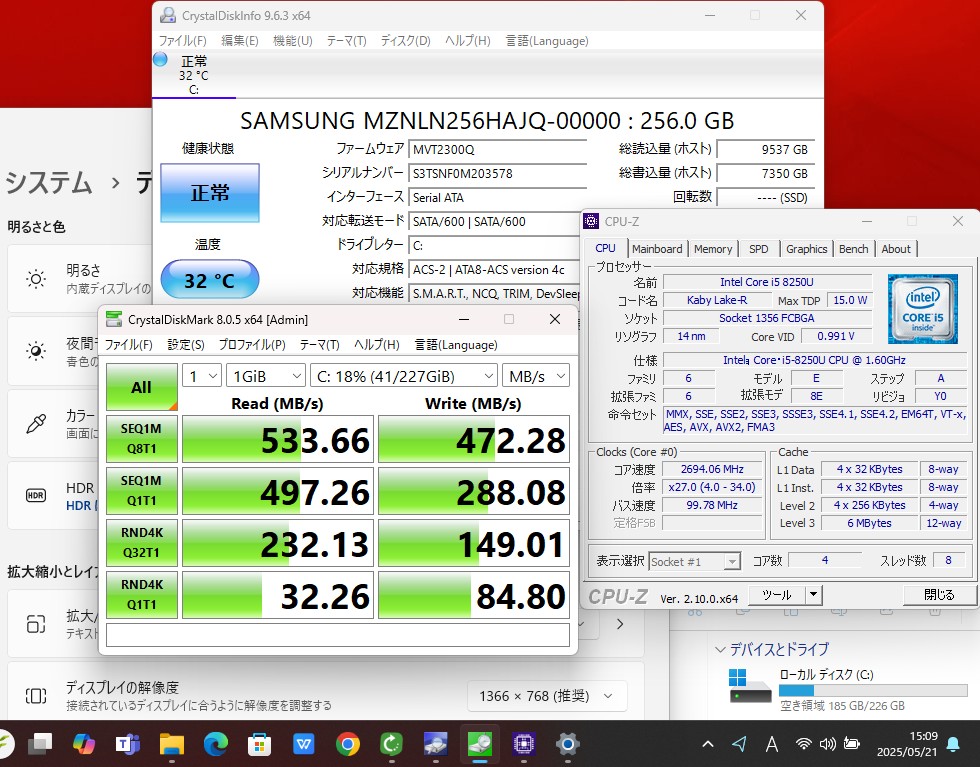Click the HDR icon in Settings

click(x=36, y=496)
